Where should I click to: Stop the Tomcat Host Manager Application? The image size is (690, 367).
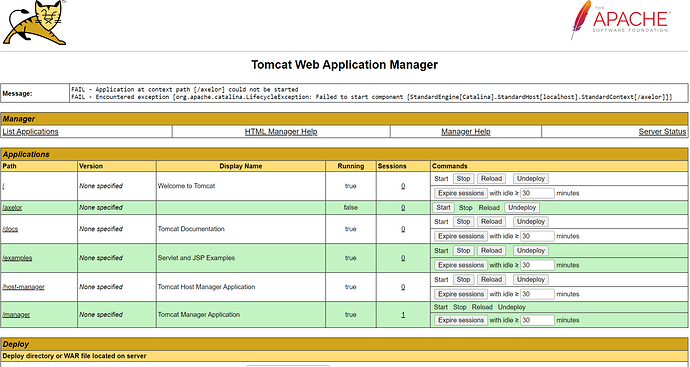click(x=463, y=280)
